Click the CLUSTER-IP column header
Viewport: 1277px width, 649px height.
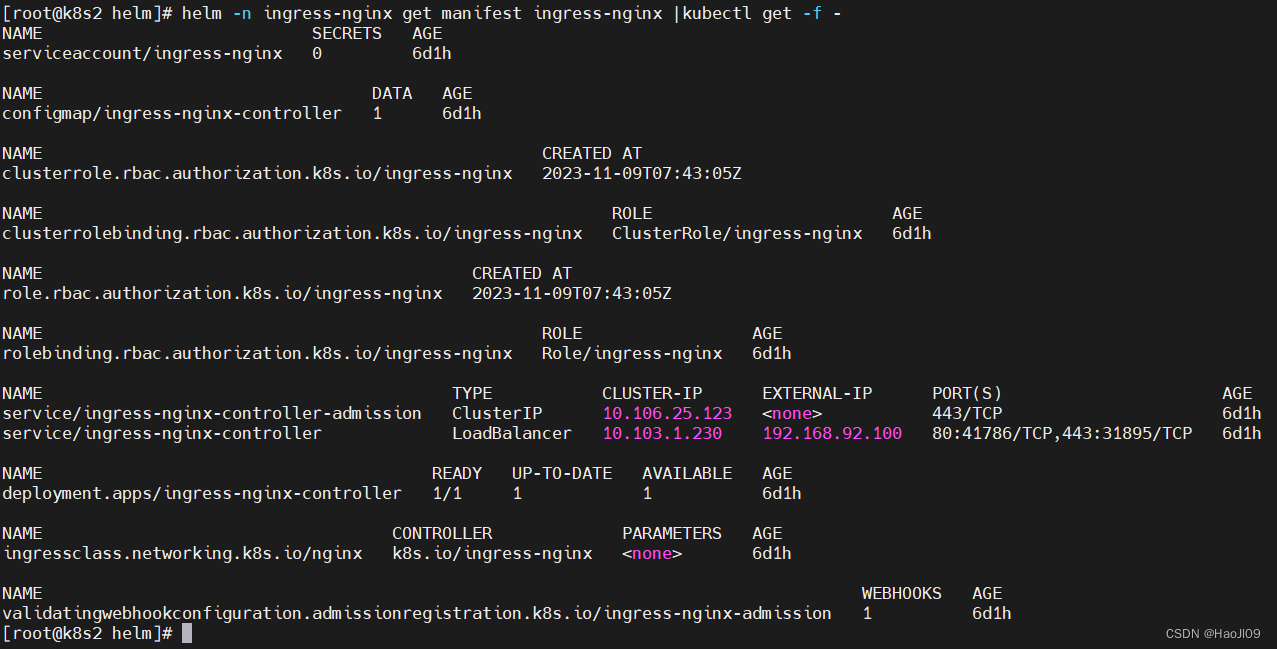click(652, 393)
